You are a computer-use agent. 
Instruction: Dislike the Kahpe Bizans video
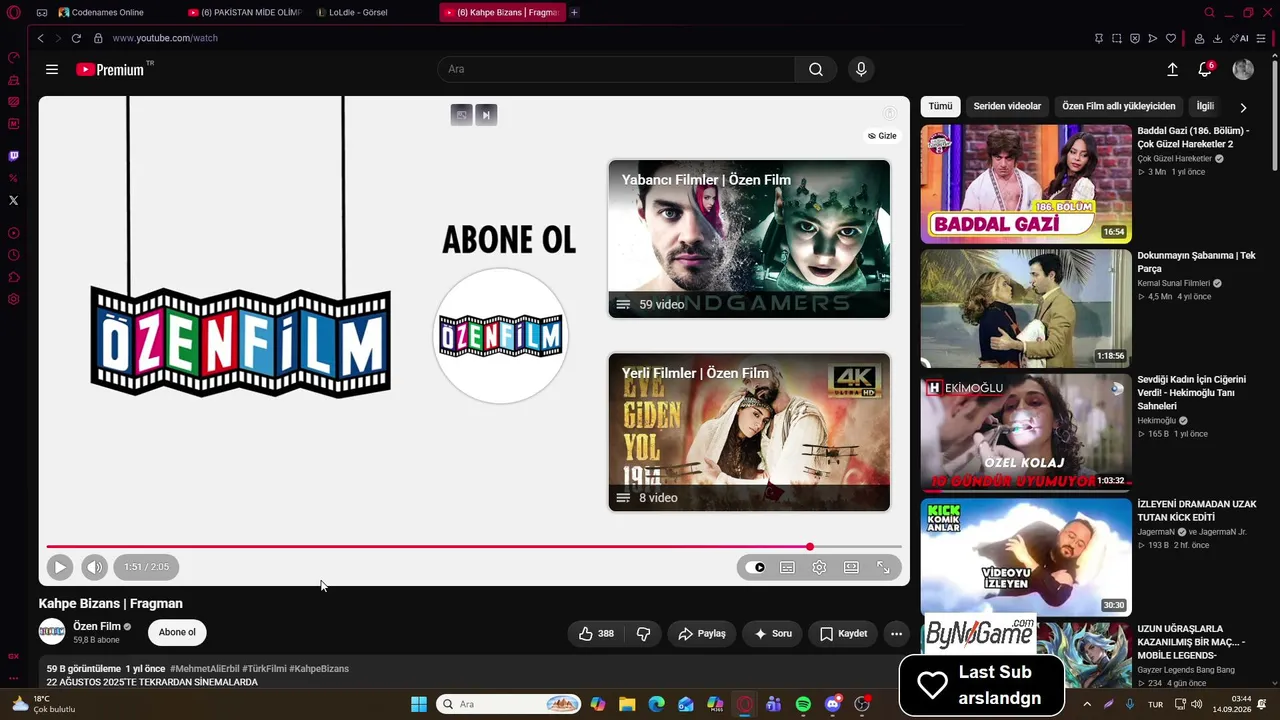coord(643,633)
